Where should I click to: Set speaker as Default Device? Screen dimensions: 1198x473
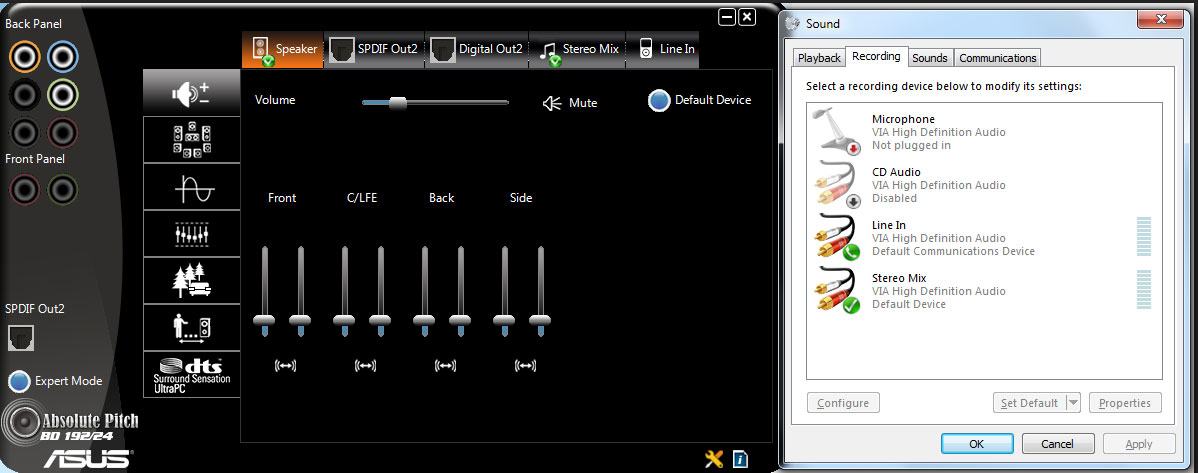click(700, 100)
